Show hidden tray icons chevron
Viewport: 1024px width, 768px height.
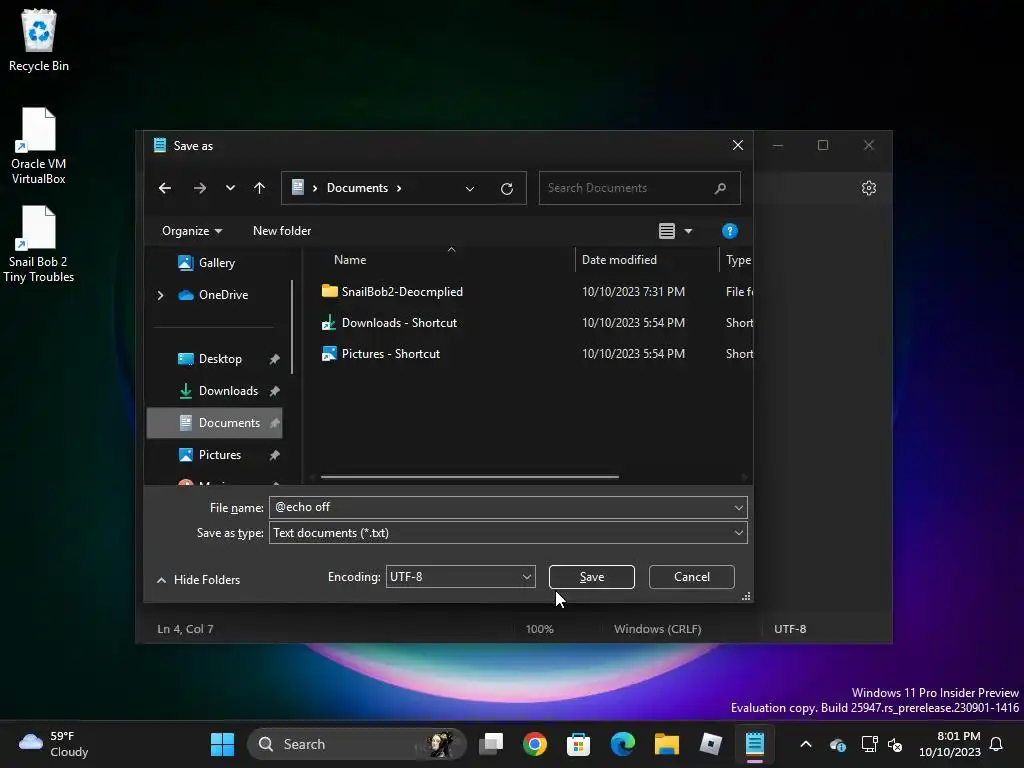(x=806, y=744)
